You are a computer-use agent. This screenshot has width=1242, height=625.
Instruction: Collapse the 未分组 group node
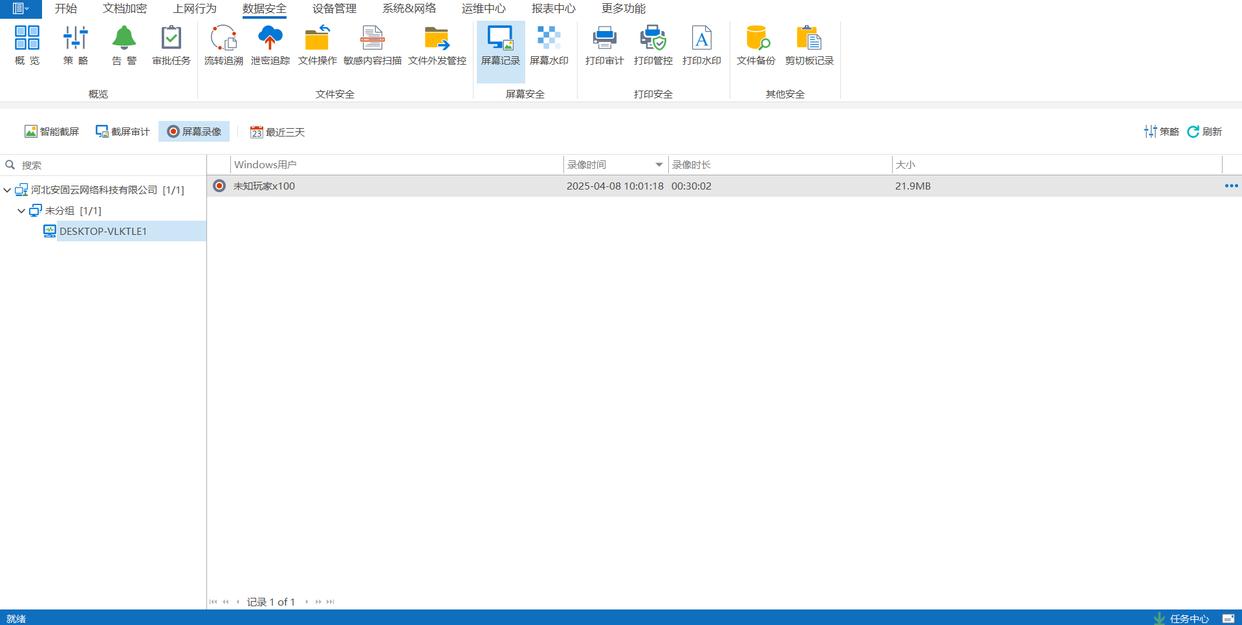[21, 211]
